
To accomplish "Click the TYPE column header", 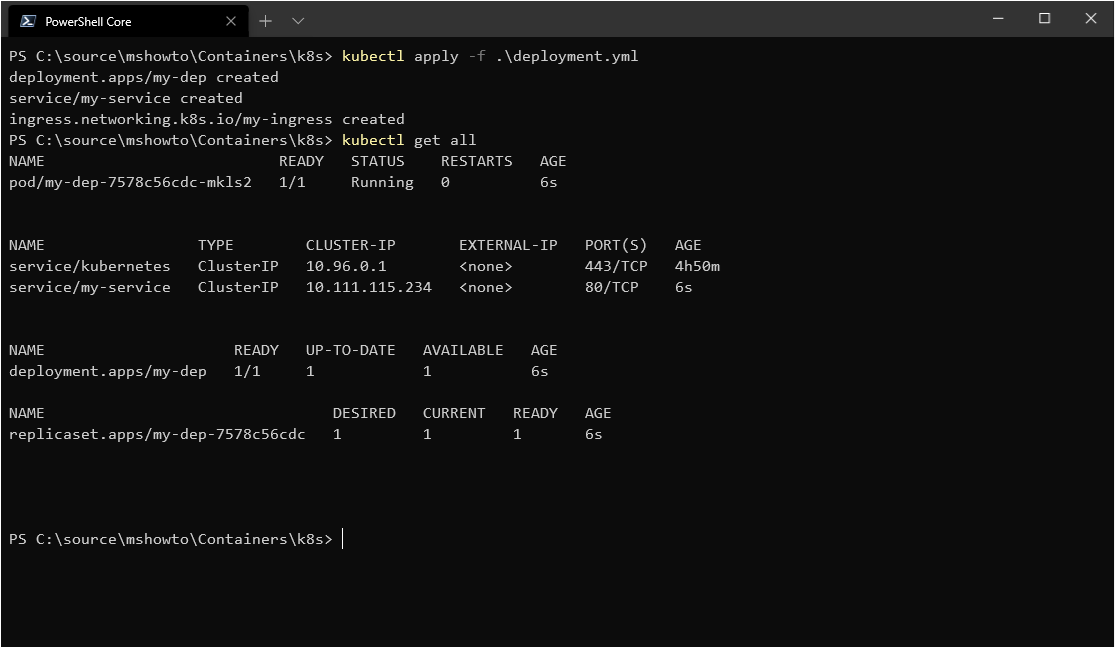I will pos(215,245).
